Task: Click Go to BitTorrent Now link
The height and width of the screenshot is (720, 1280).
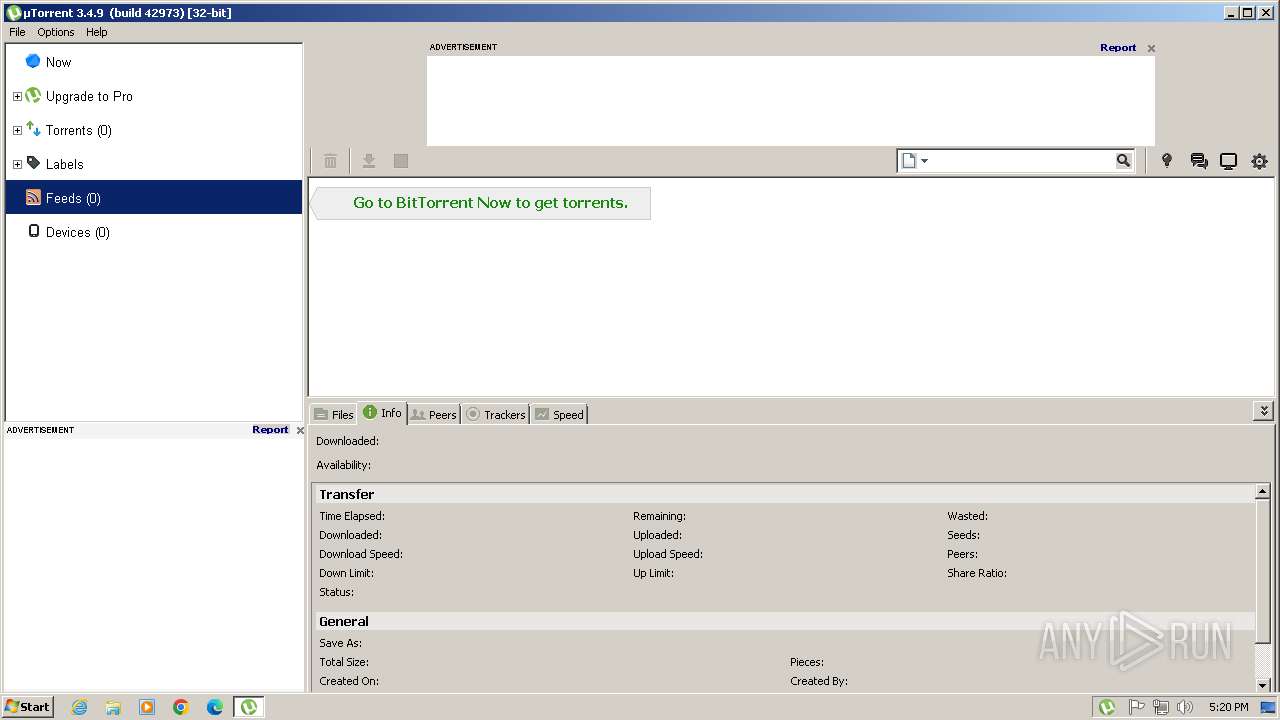Action: [490, 203]
